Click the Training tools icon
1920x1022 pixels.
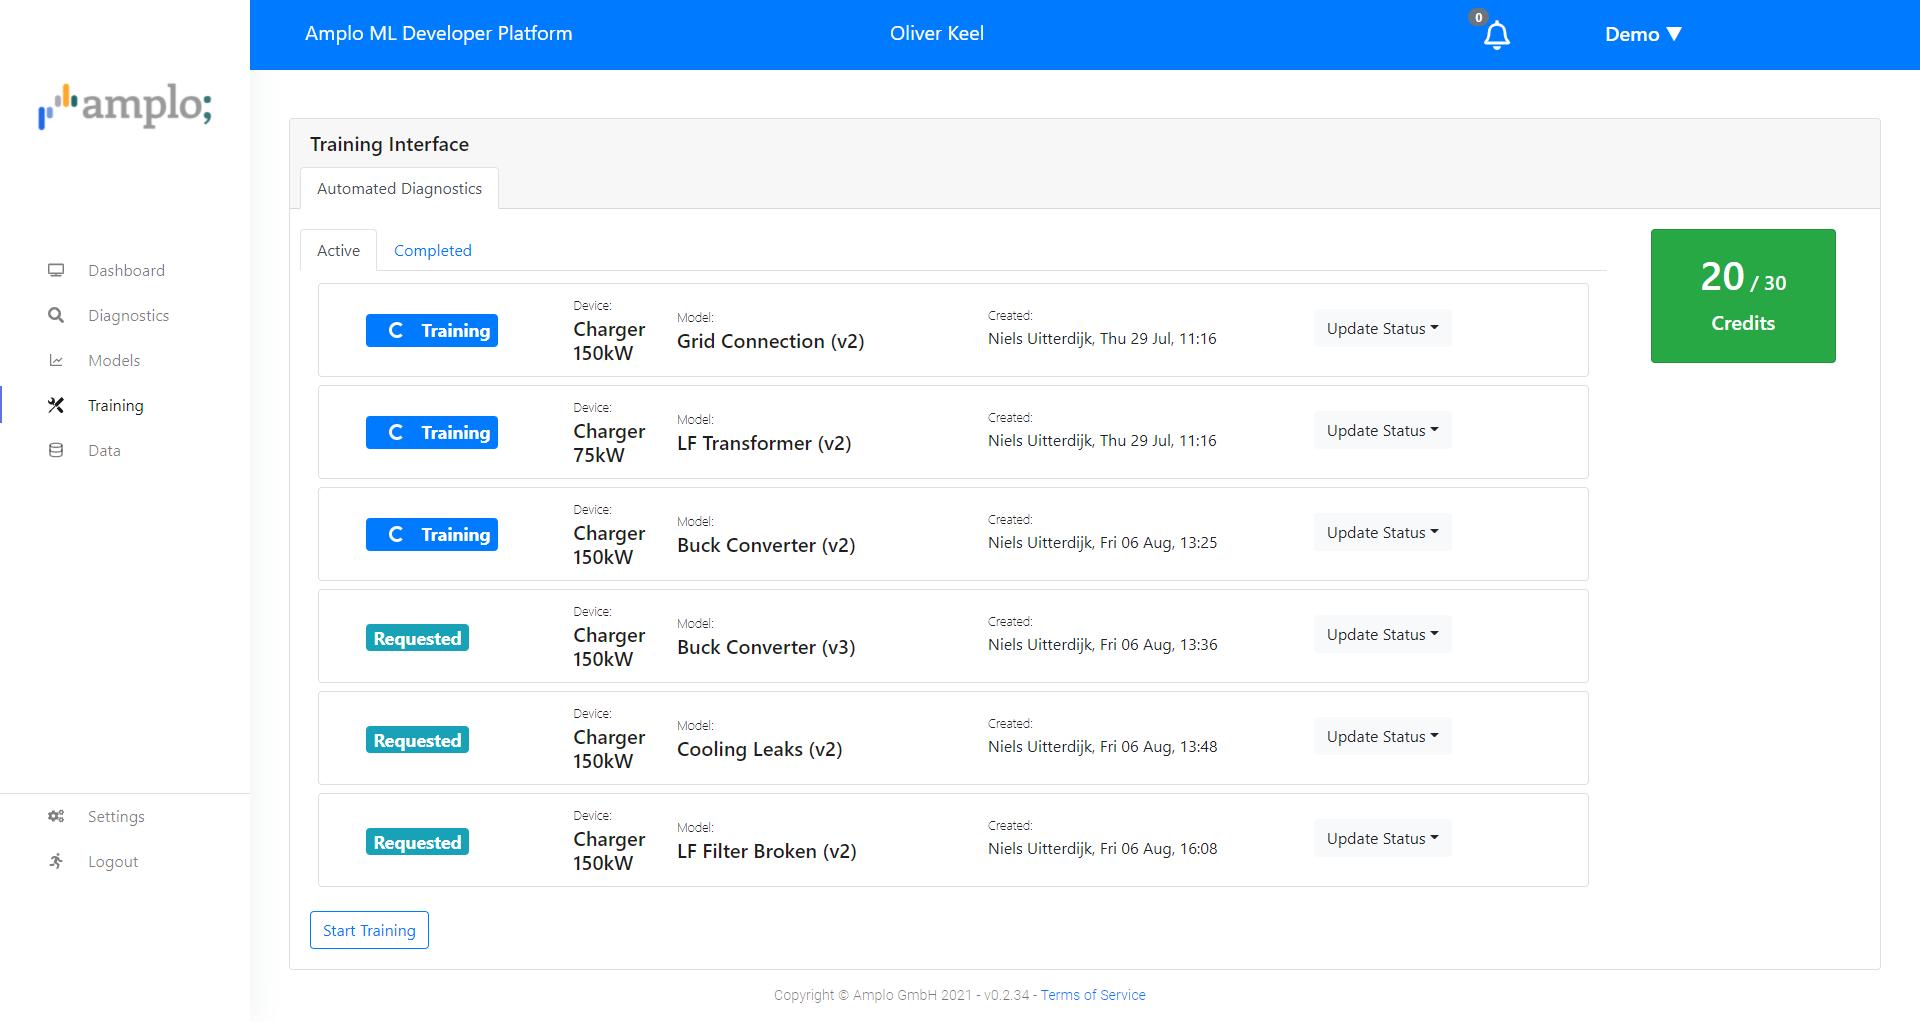click(x=56, y=405)
